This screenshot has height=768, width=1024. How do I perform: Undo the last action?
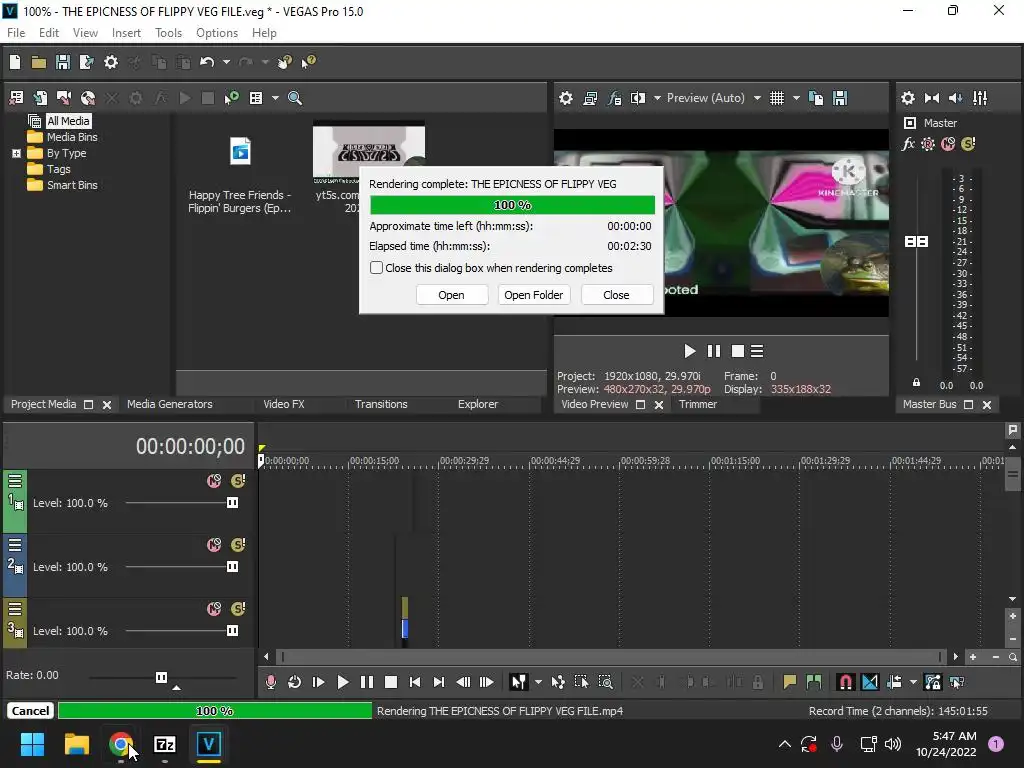[207, 62]
